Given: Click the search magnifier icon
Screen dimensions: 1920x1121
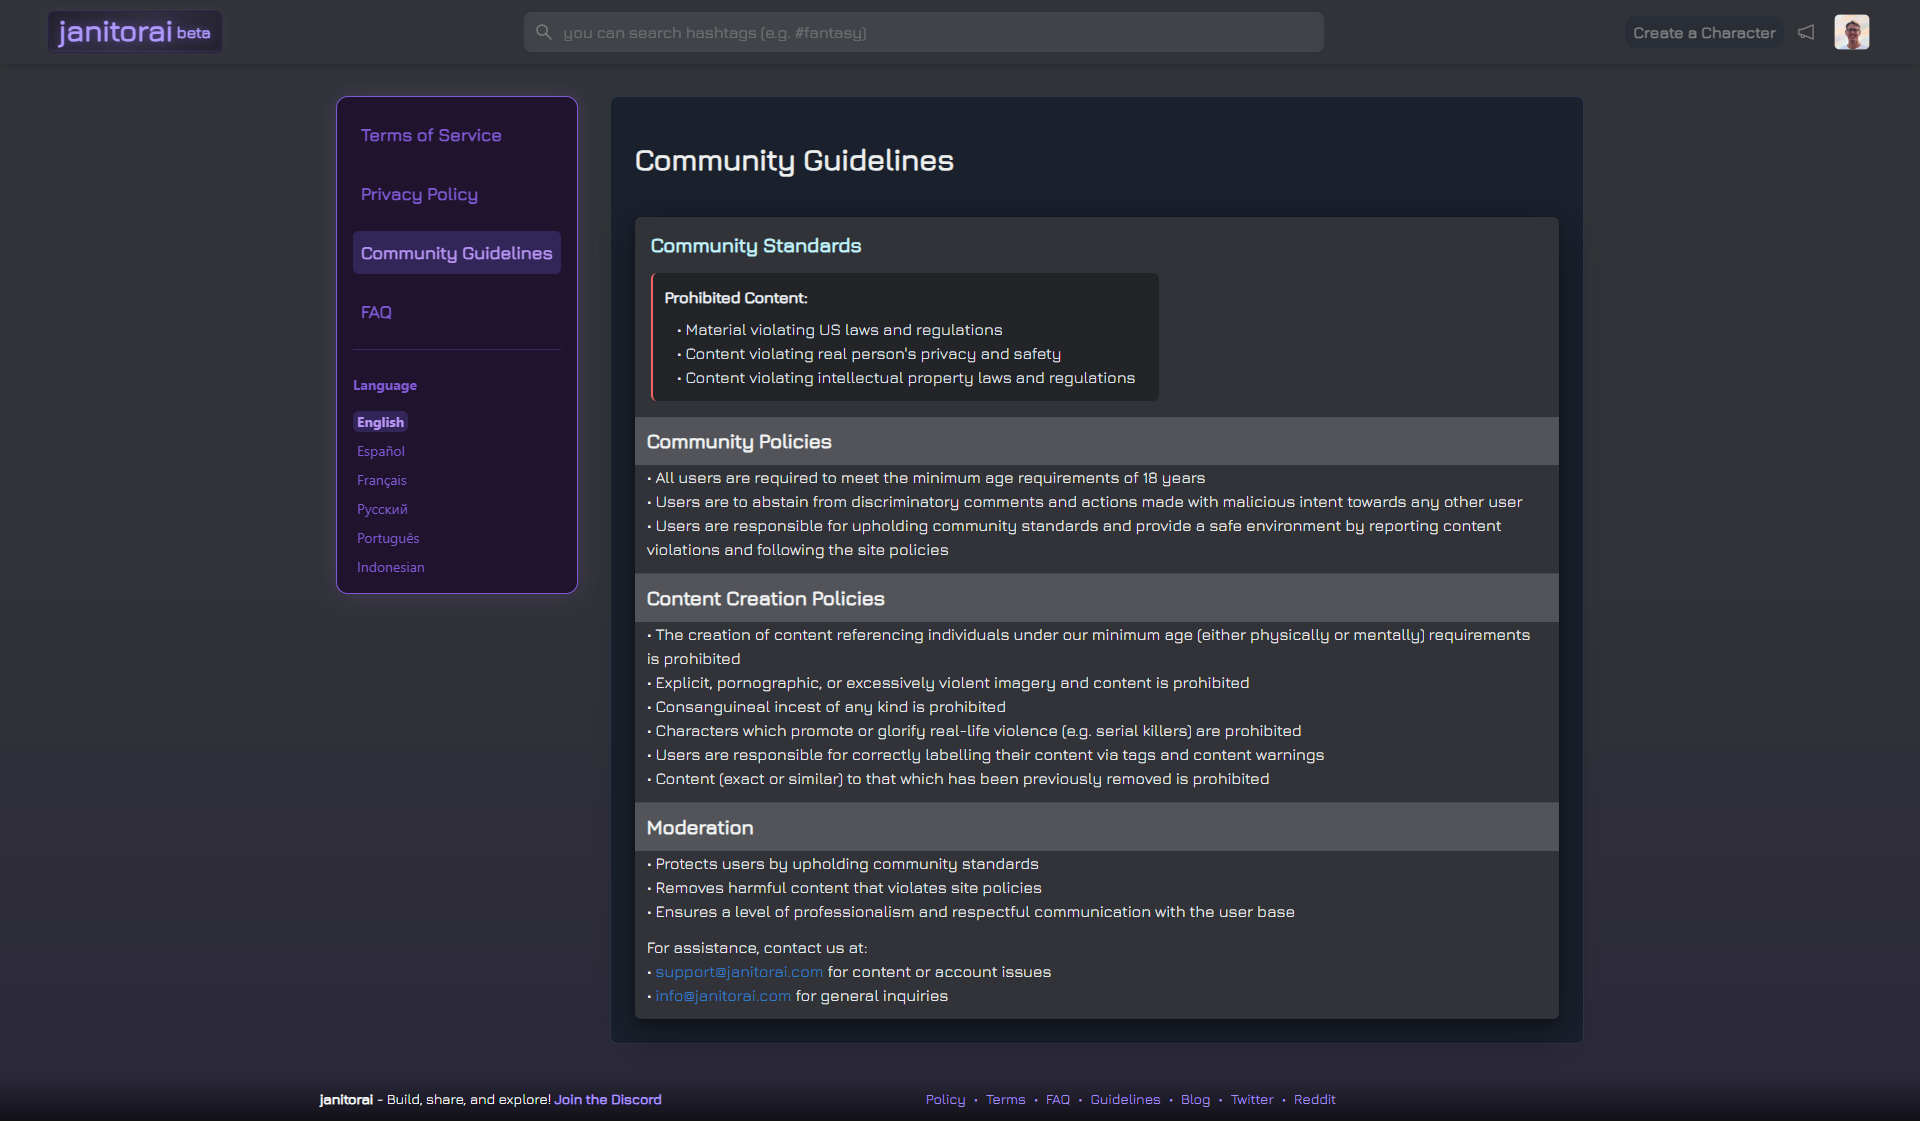Looking at the screenshot, I should 544,32.
